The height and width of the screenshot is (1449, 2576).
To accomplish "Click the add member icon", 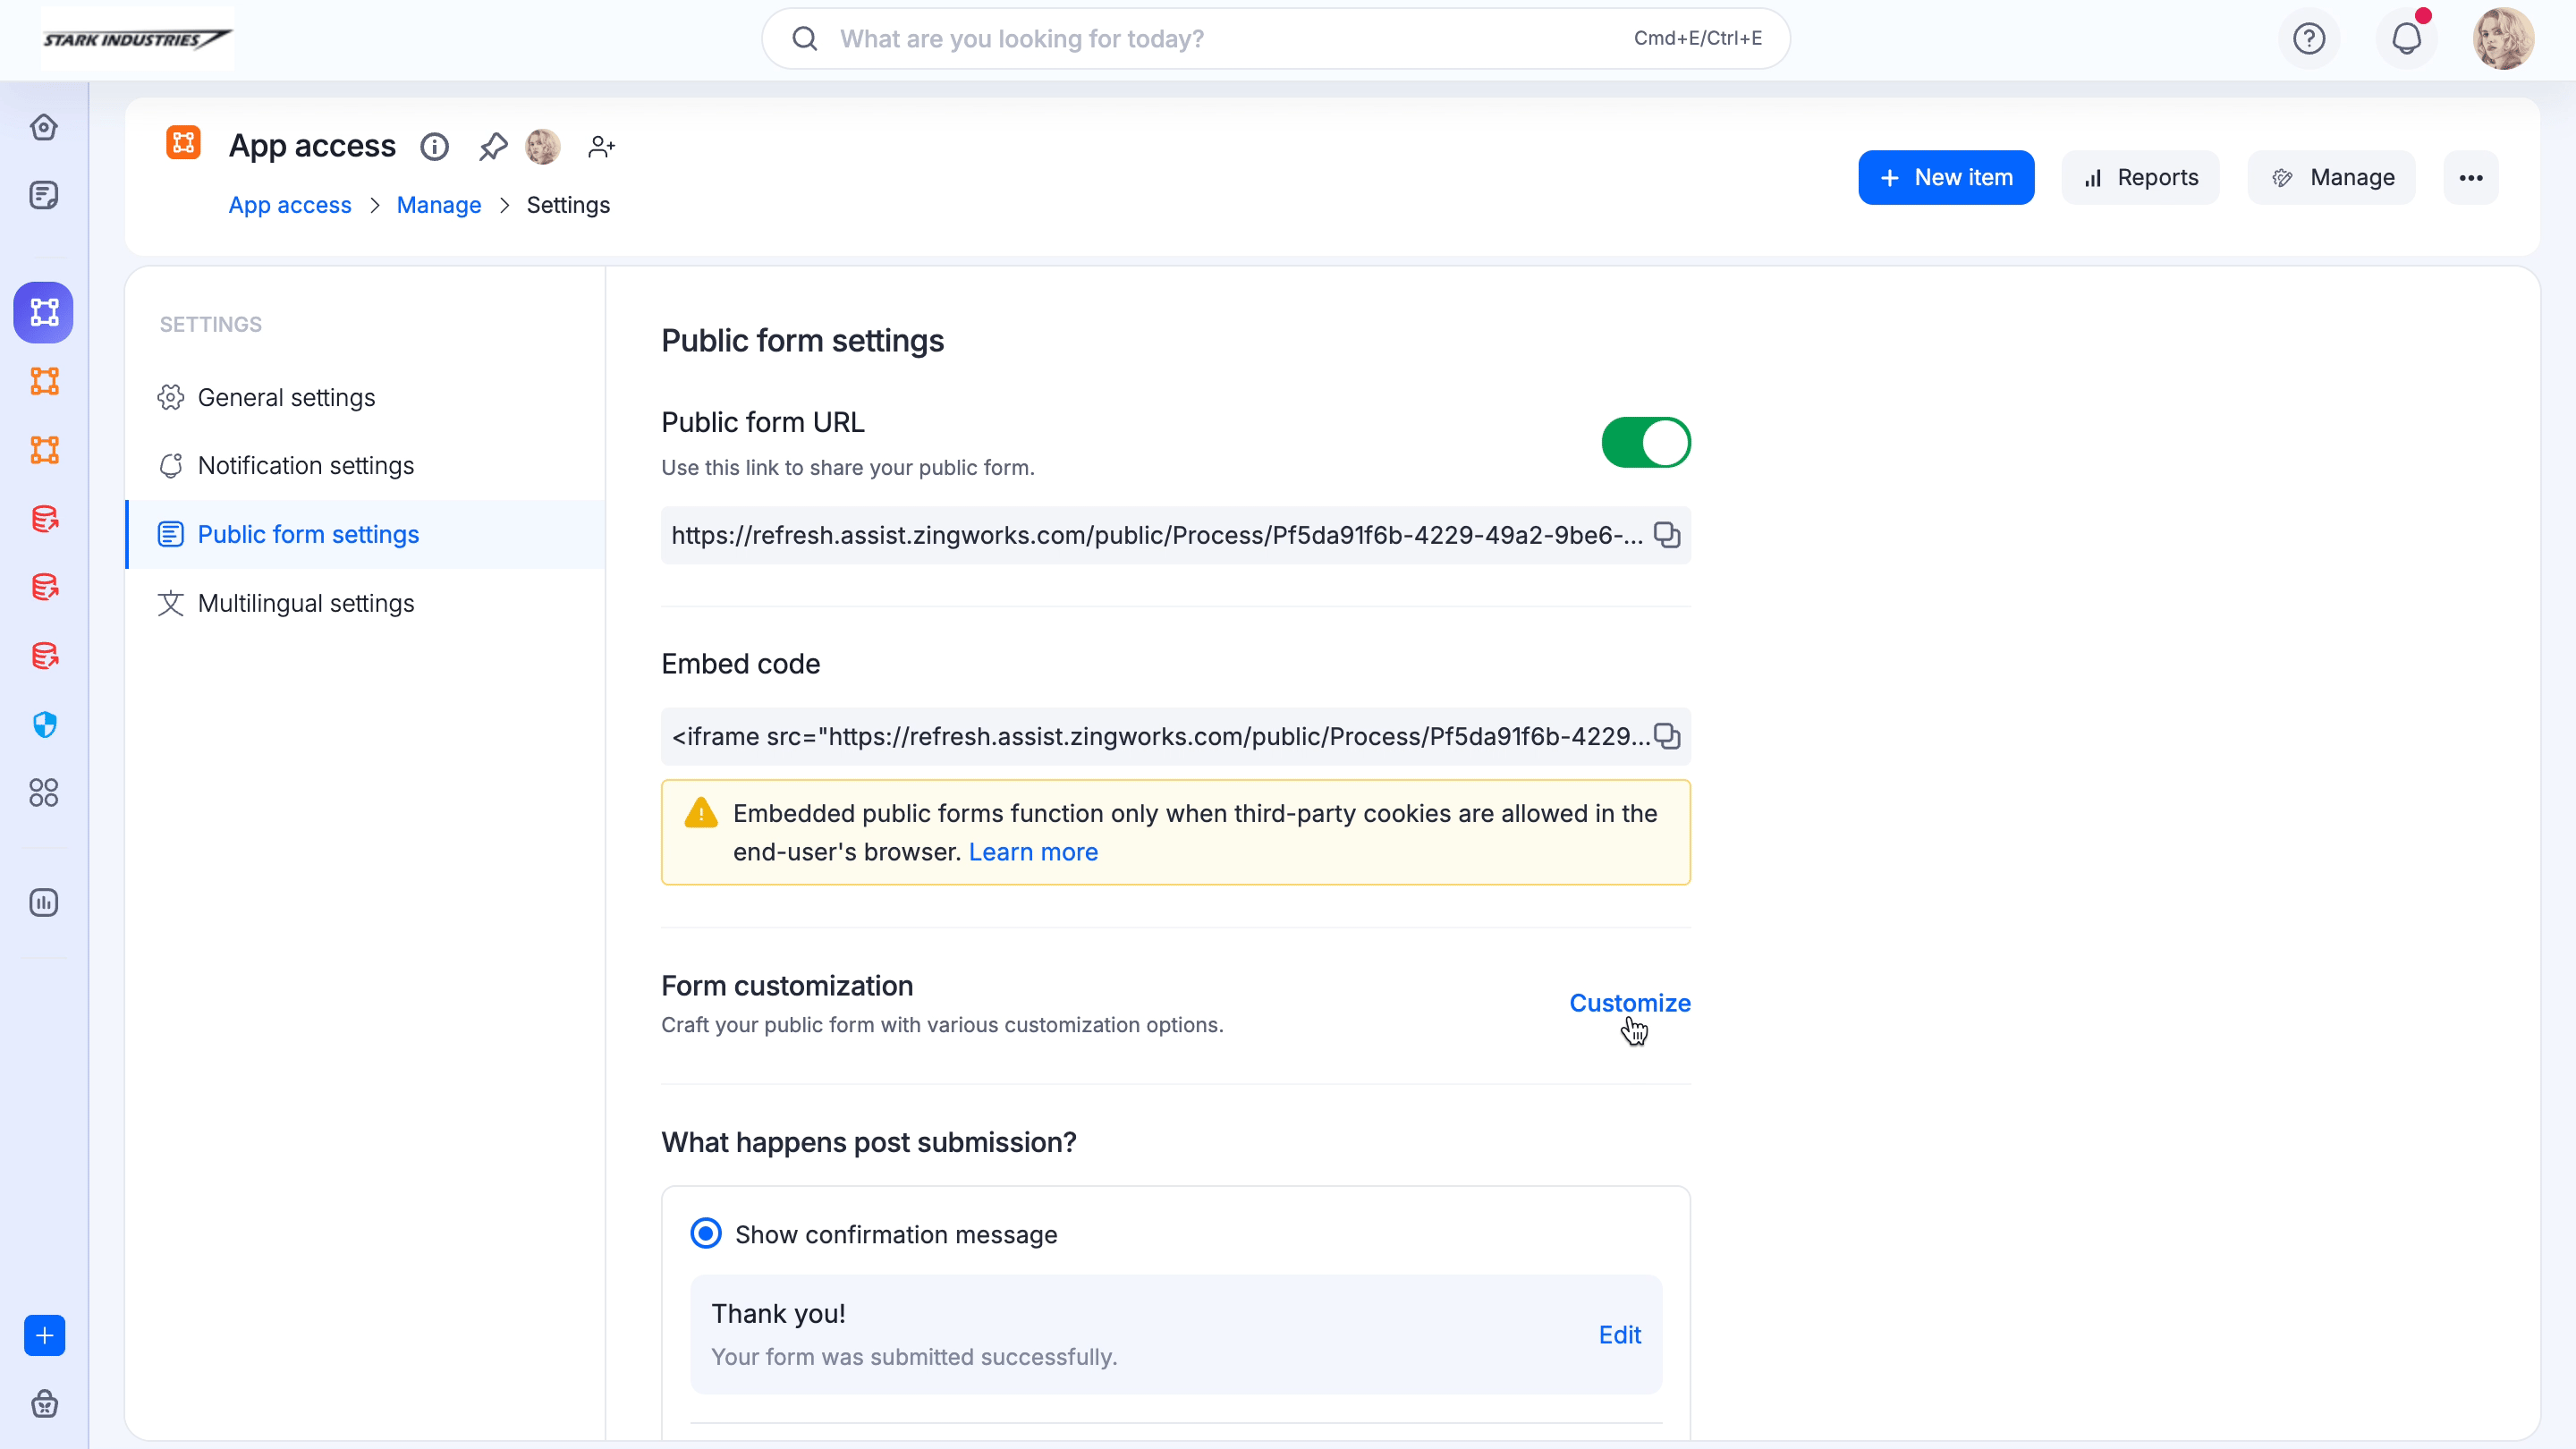I will click(601, 147).
